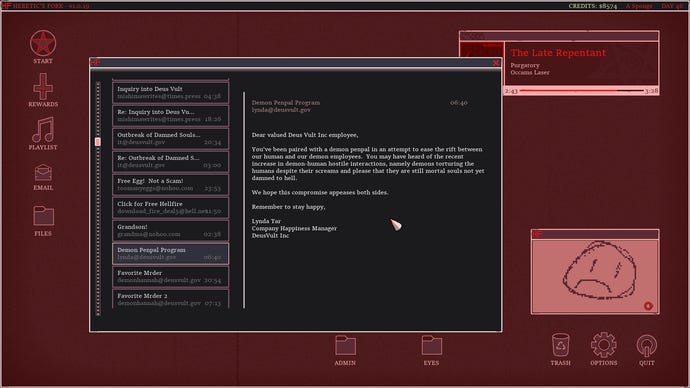
Task: Open the START pentagram icon
Action: (43, 44)
